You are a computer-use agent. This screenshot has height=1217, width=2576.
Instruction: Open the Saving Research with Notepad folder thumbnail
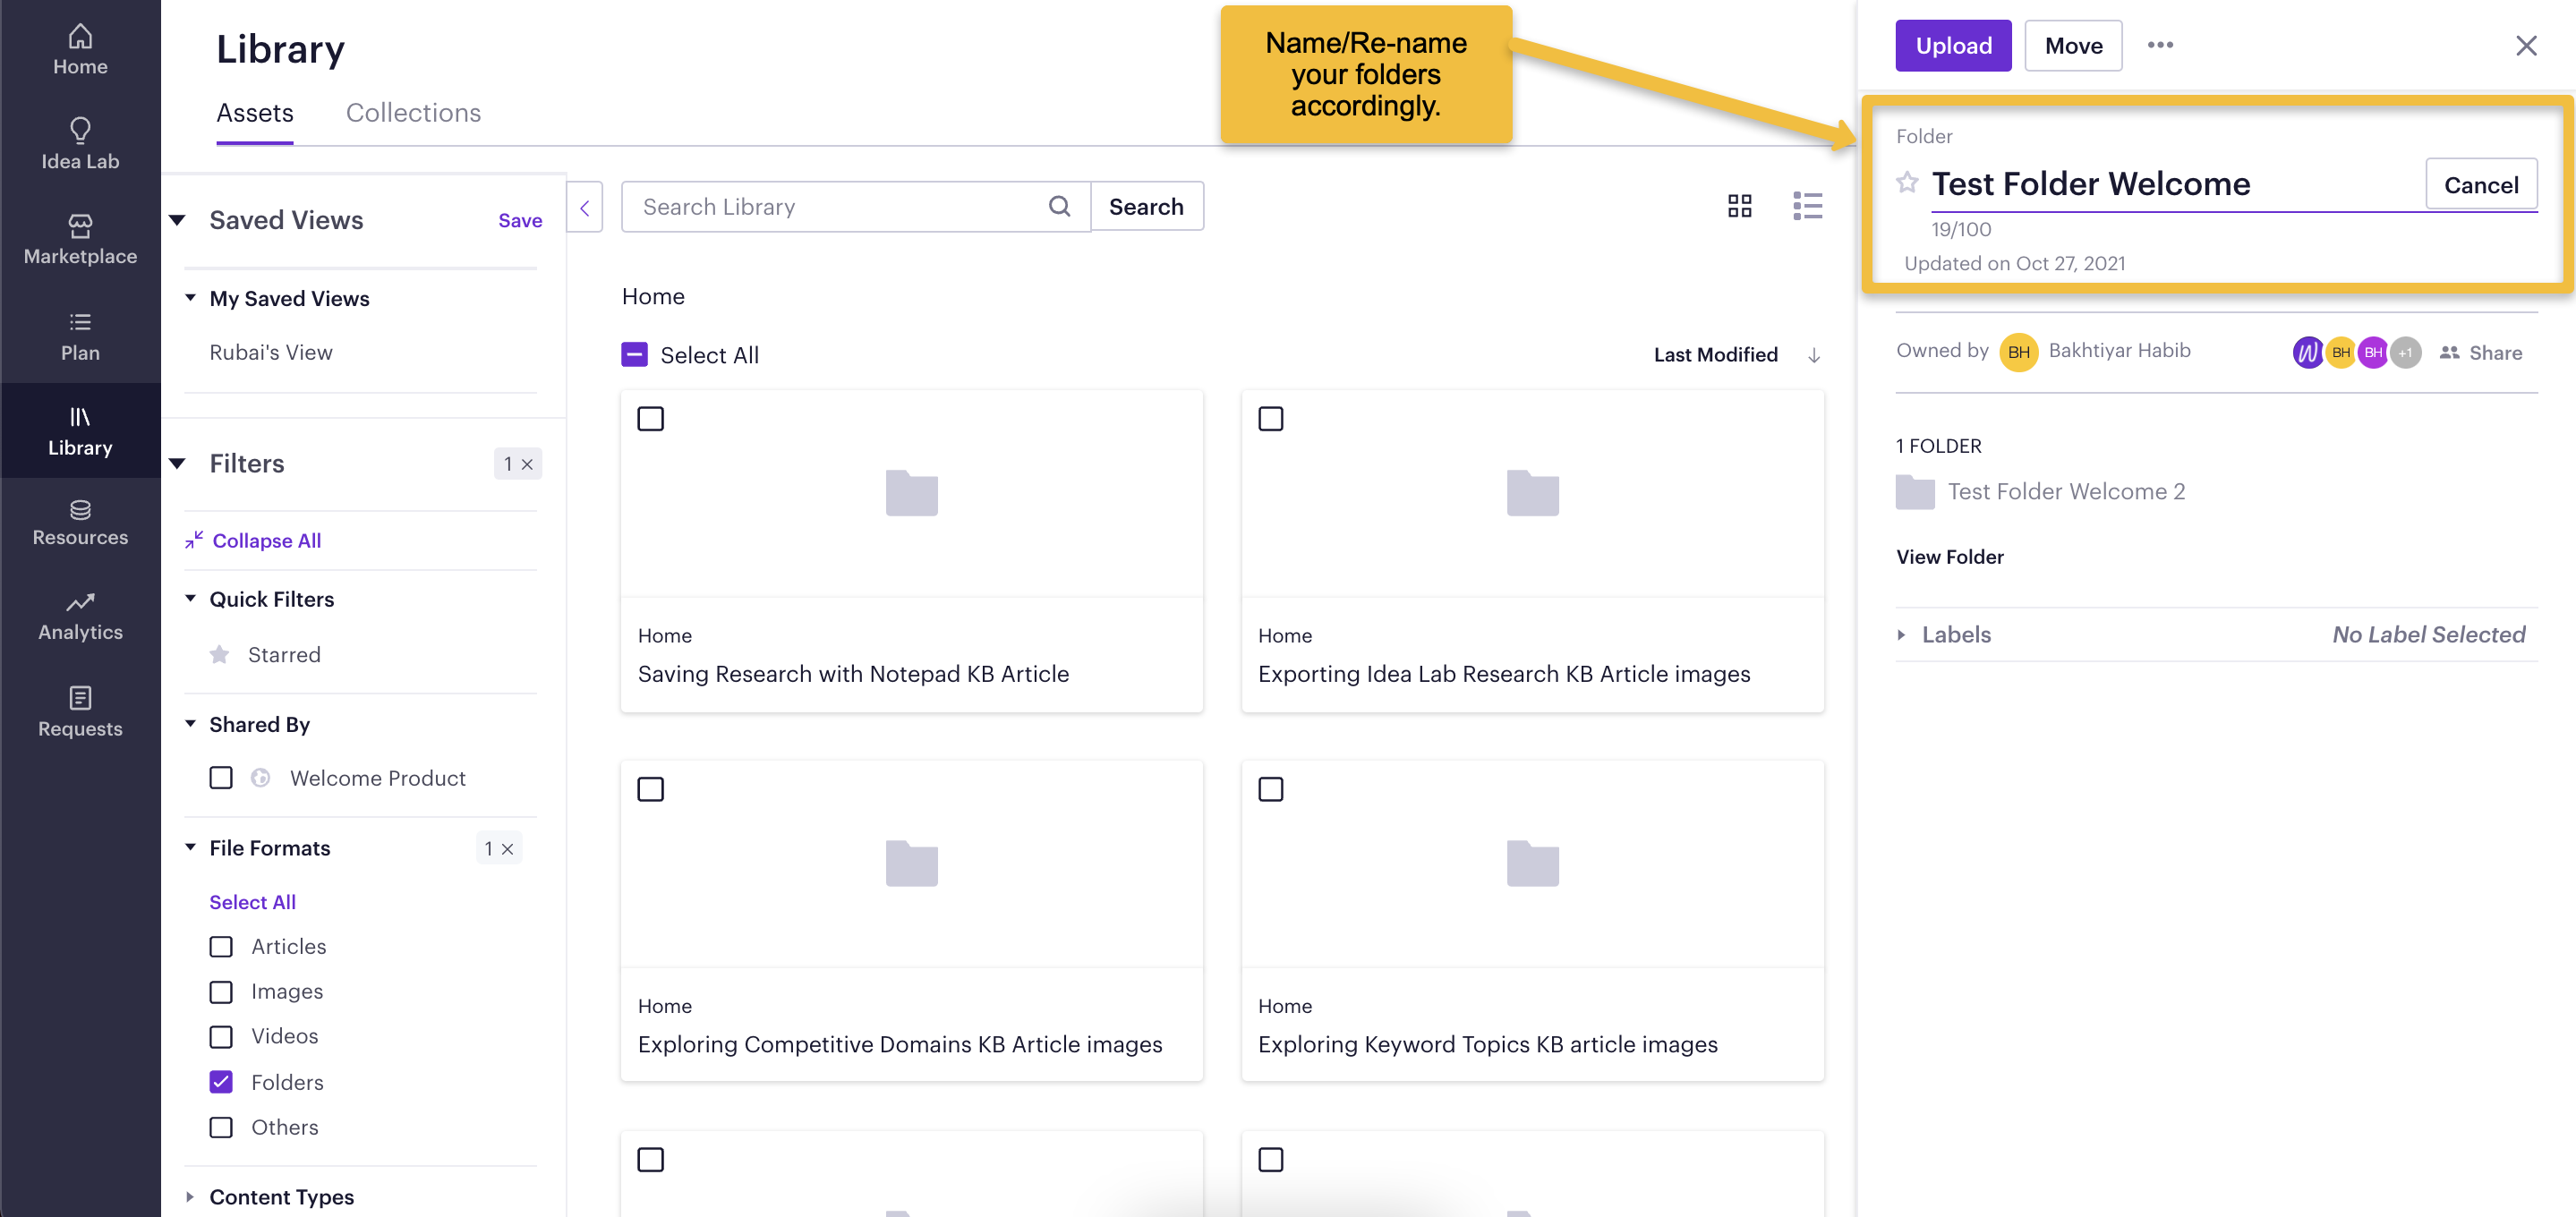click(911, 493)
